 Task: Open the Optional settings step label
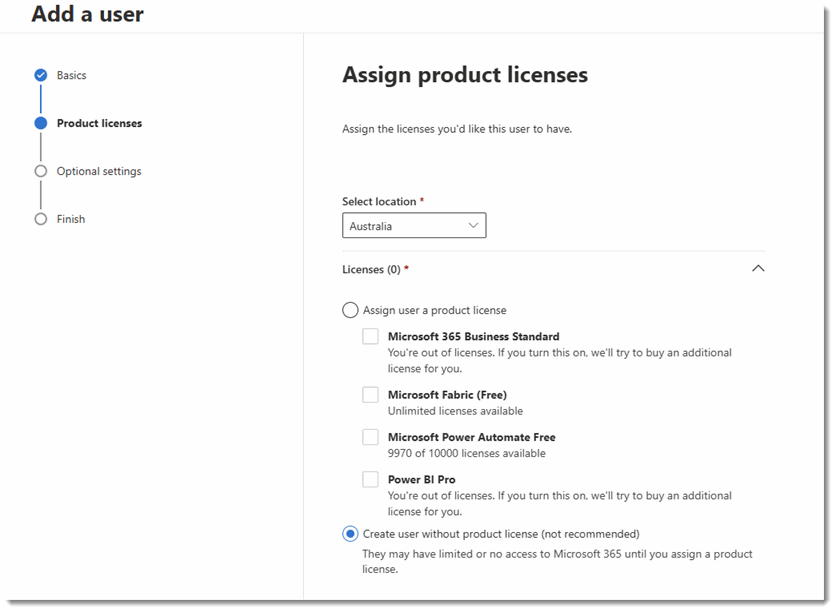point(99,171)
